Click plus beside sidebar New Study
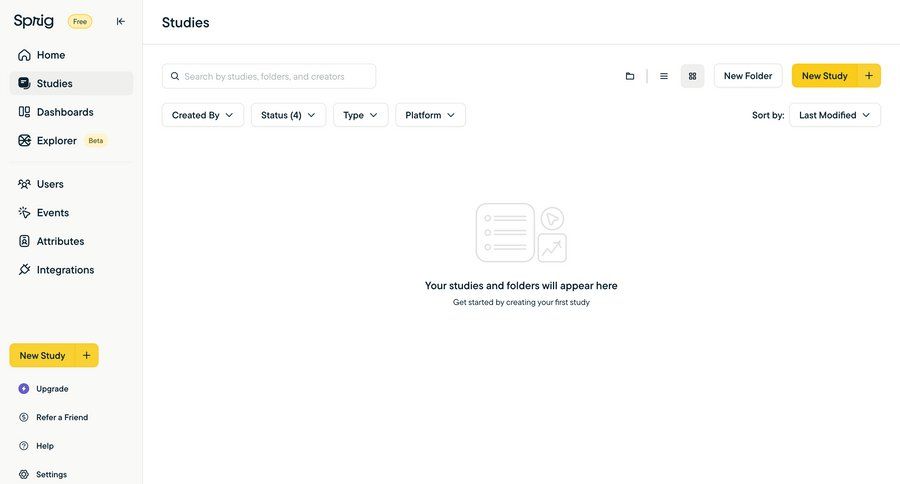This screenshot has height=484, width=900. pos(87,355)
